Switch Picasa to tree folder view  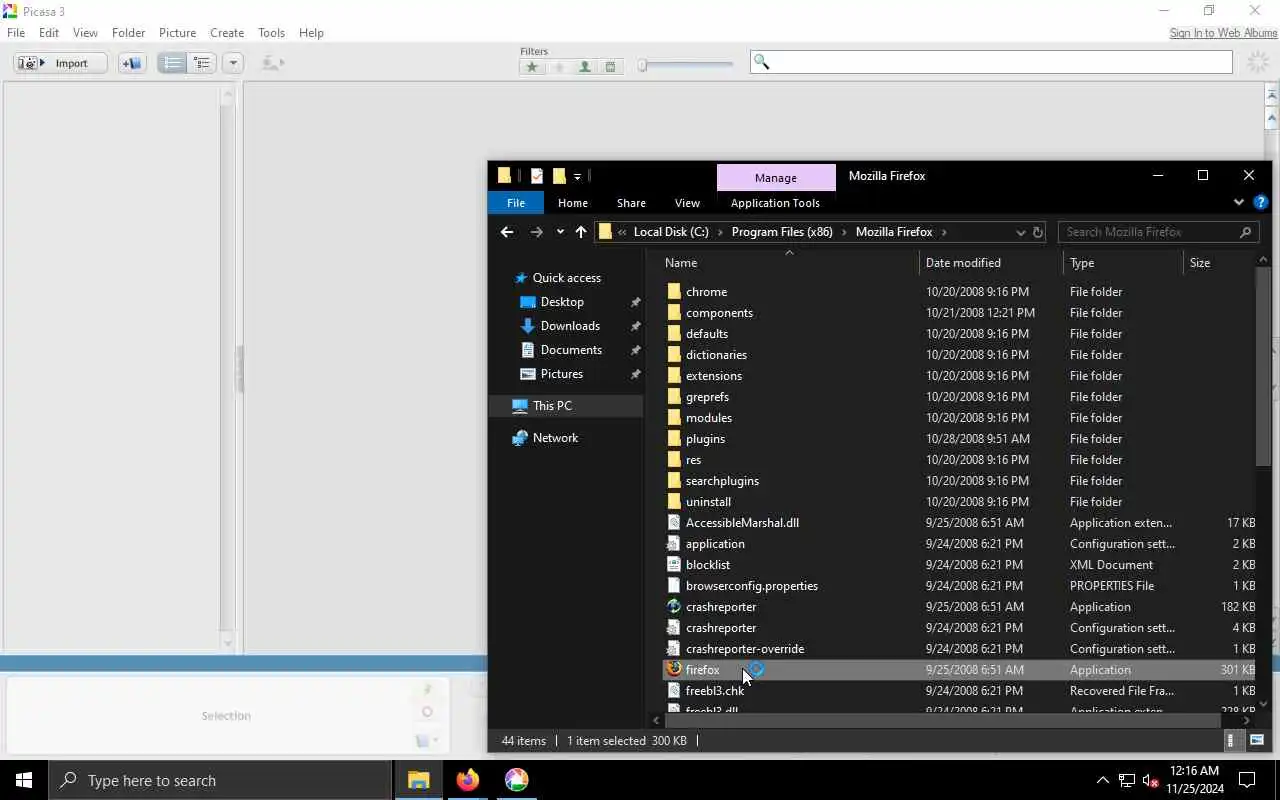[201, 63]
